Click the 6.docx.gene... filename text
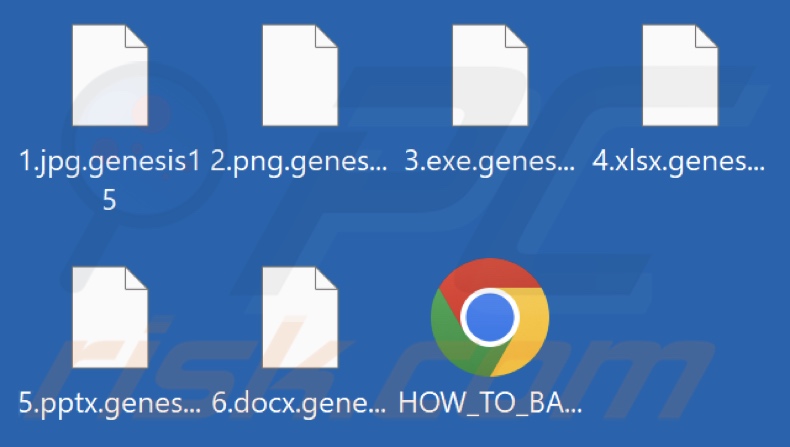 pos(299,404)
